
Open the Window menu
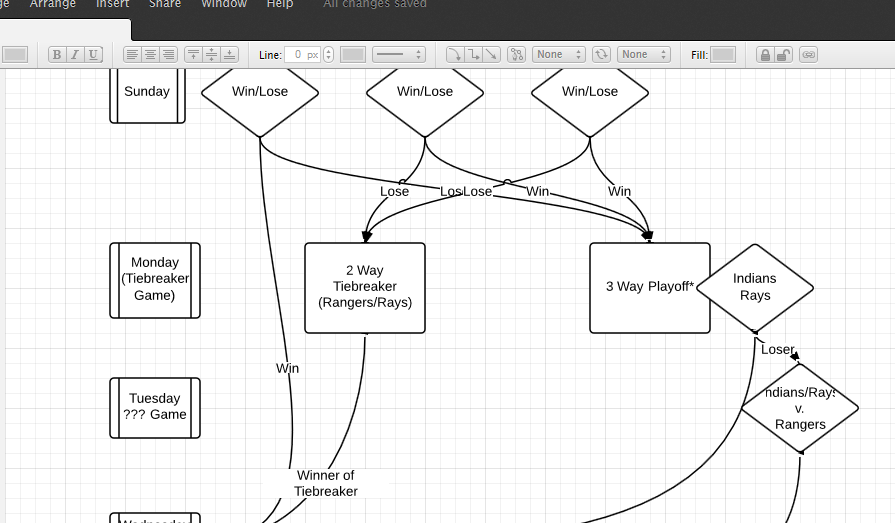tap(224, 4)
